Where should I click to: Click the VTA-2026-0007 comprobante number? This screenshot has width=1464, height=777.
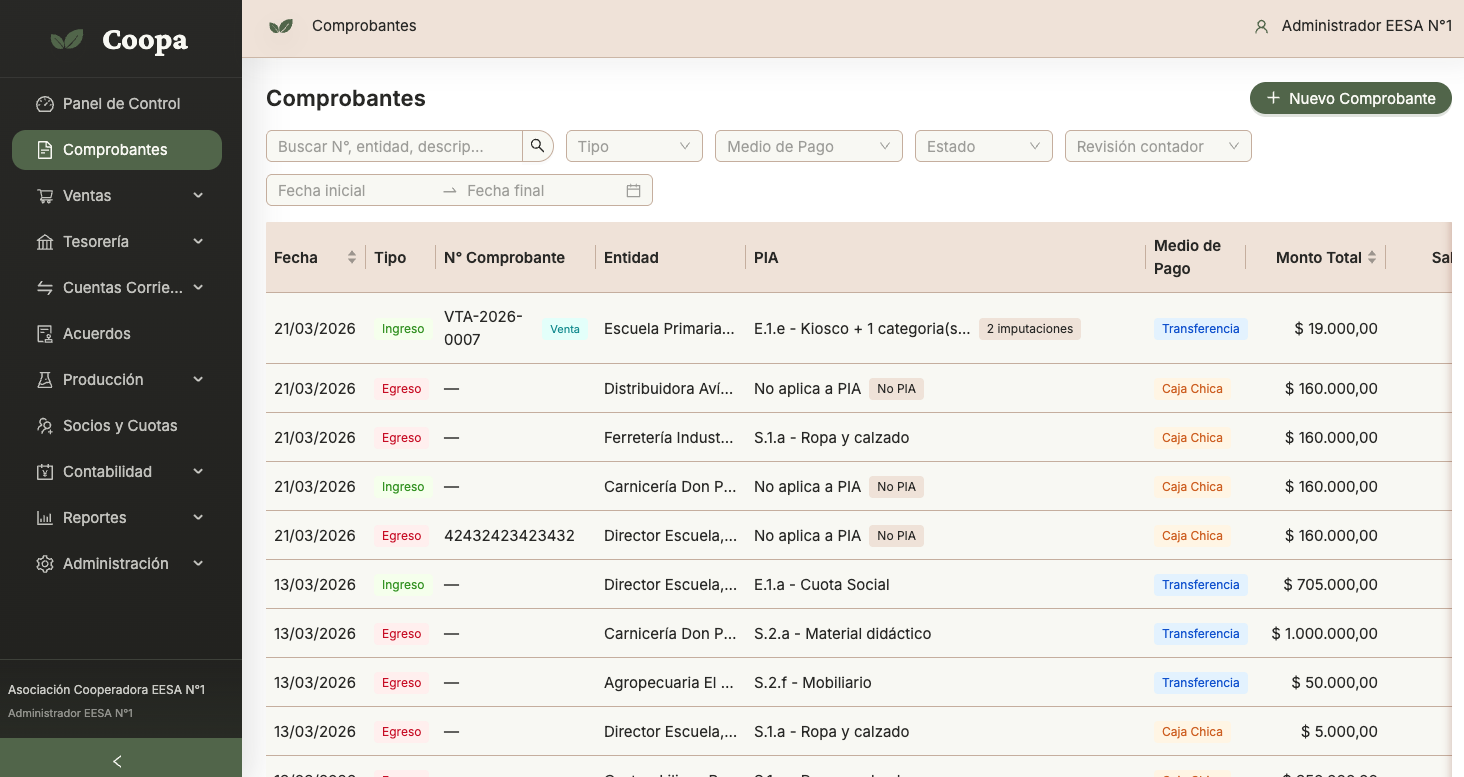coord(484,328)
